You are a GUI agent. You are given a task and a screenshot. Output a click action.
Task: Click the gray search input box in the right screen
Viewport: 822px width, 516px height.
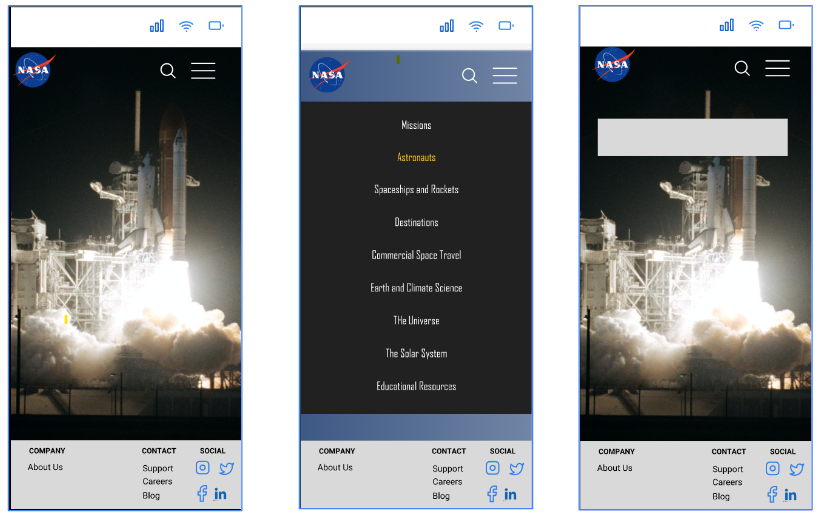(692, 137)
